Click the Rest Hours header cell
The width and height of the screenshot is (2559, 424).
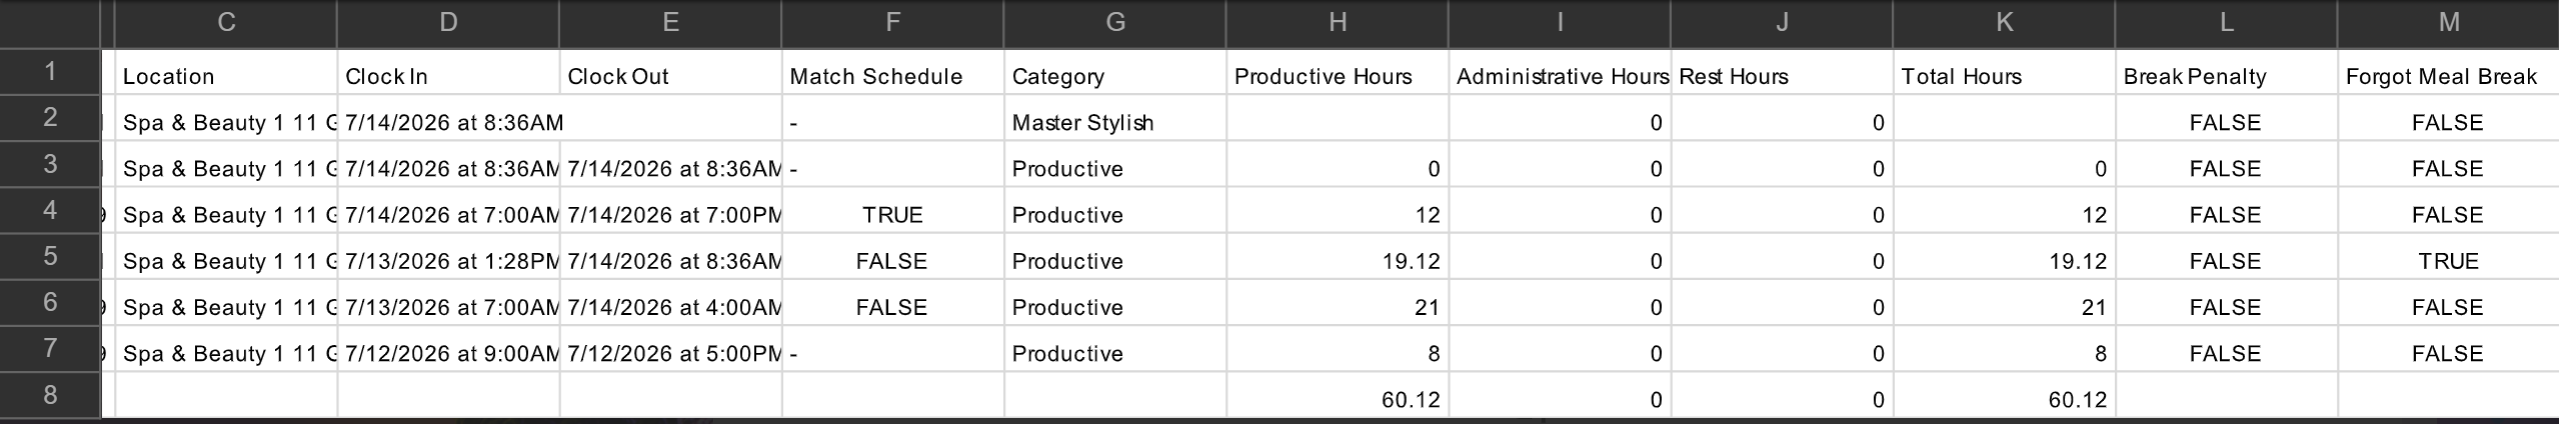[1781, 76]
